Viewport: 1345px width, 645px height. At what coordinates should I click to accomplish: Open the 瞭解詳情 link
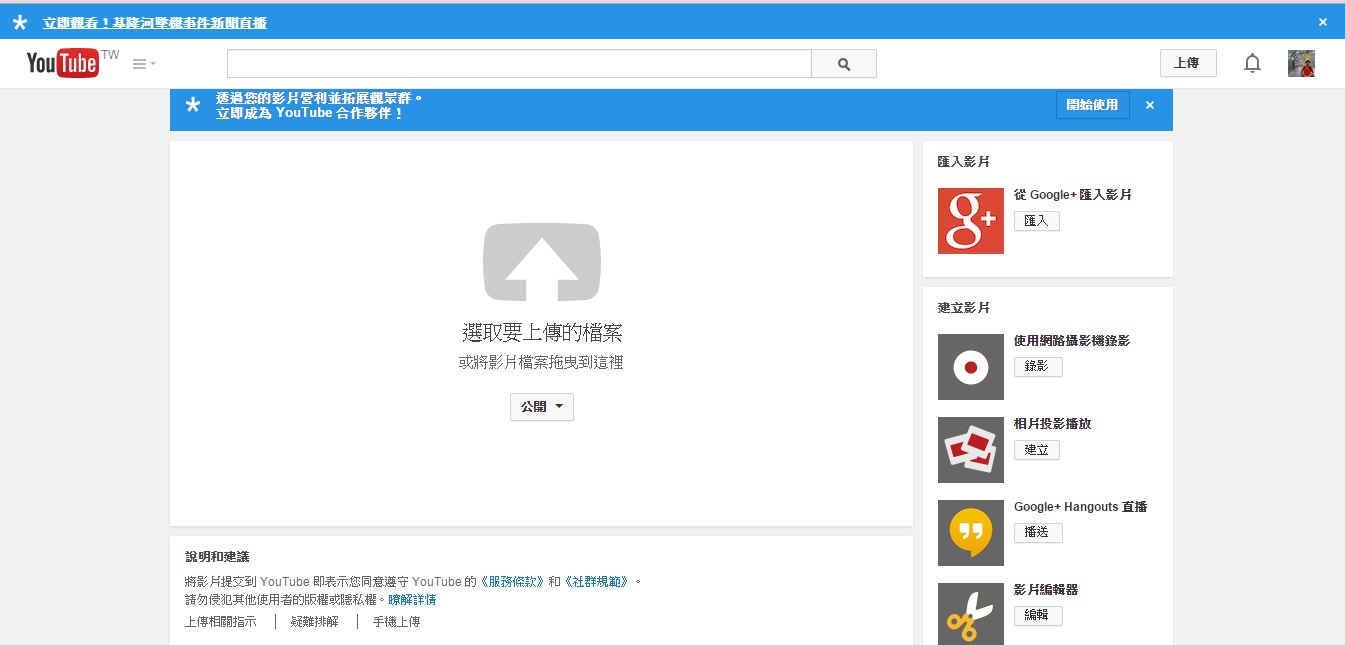(x=412, y=600)
